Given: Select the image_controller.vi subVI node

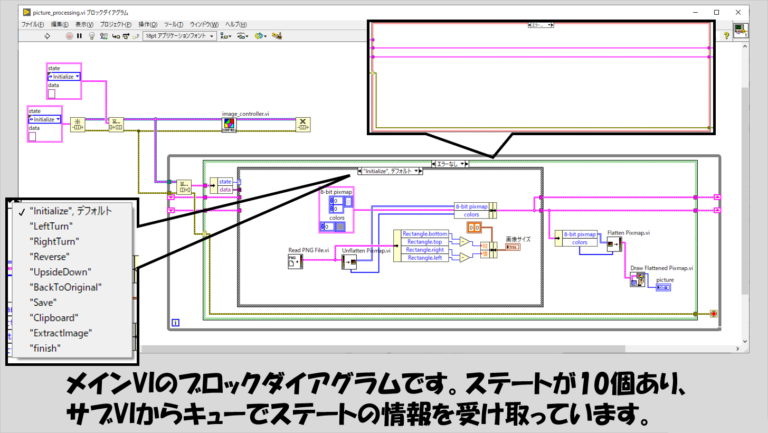Looking at the screenshot, I should pyautogui.click(x=229, y=124).
